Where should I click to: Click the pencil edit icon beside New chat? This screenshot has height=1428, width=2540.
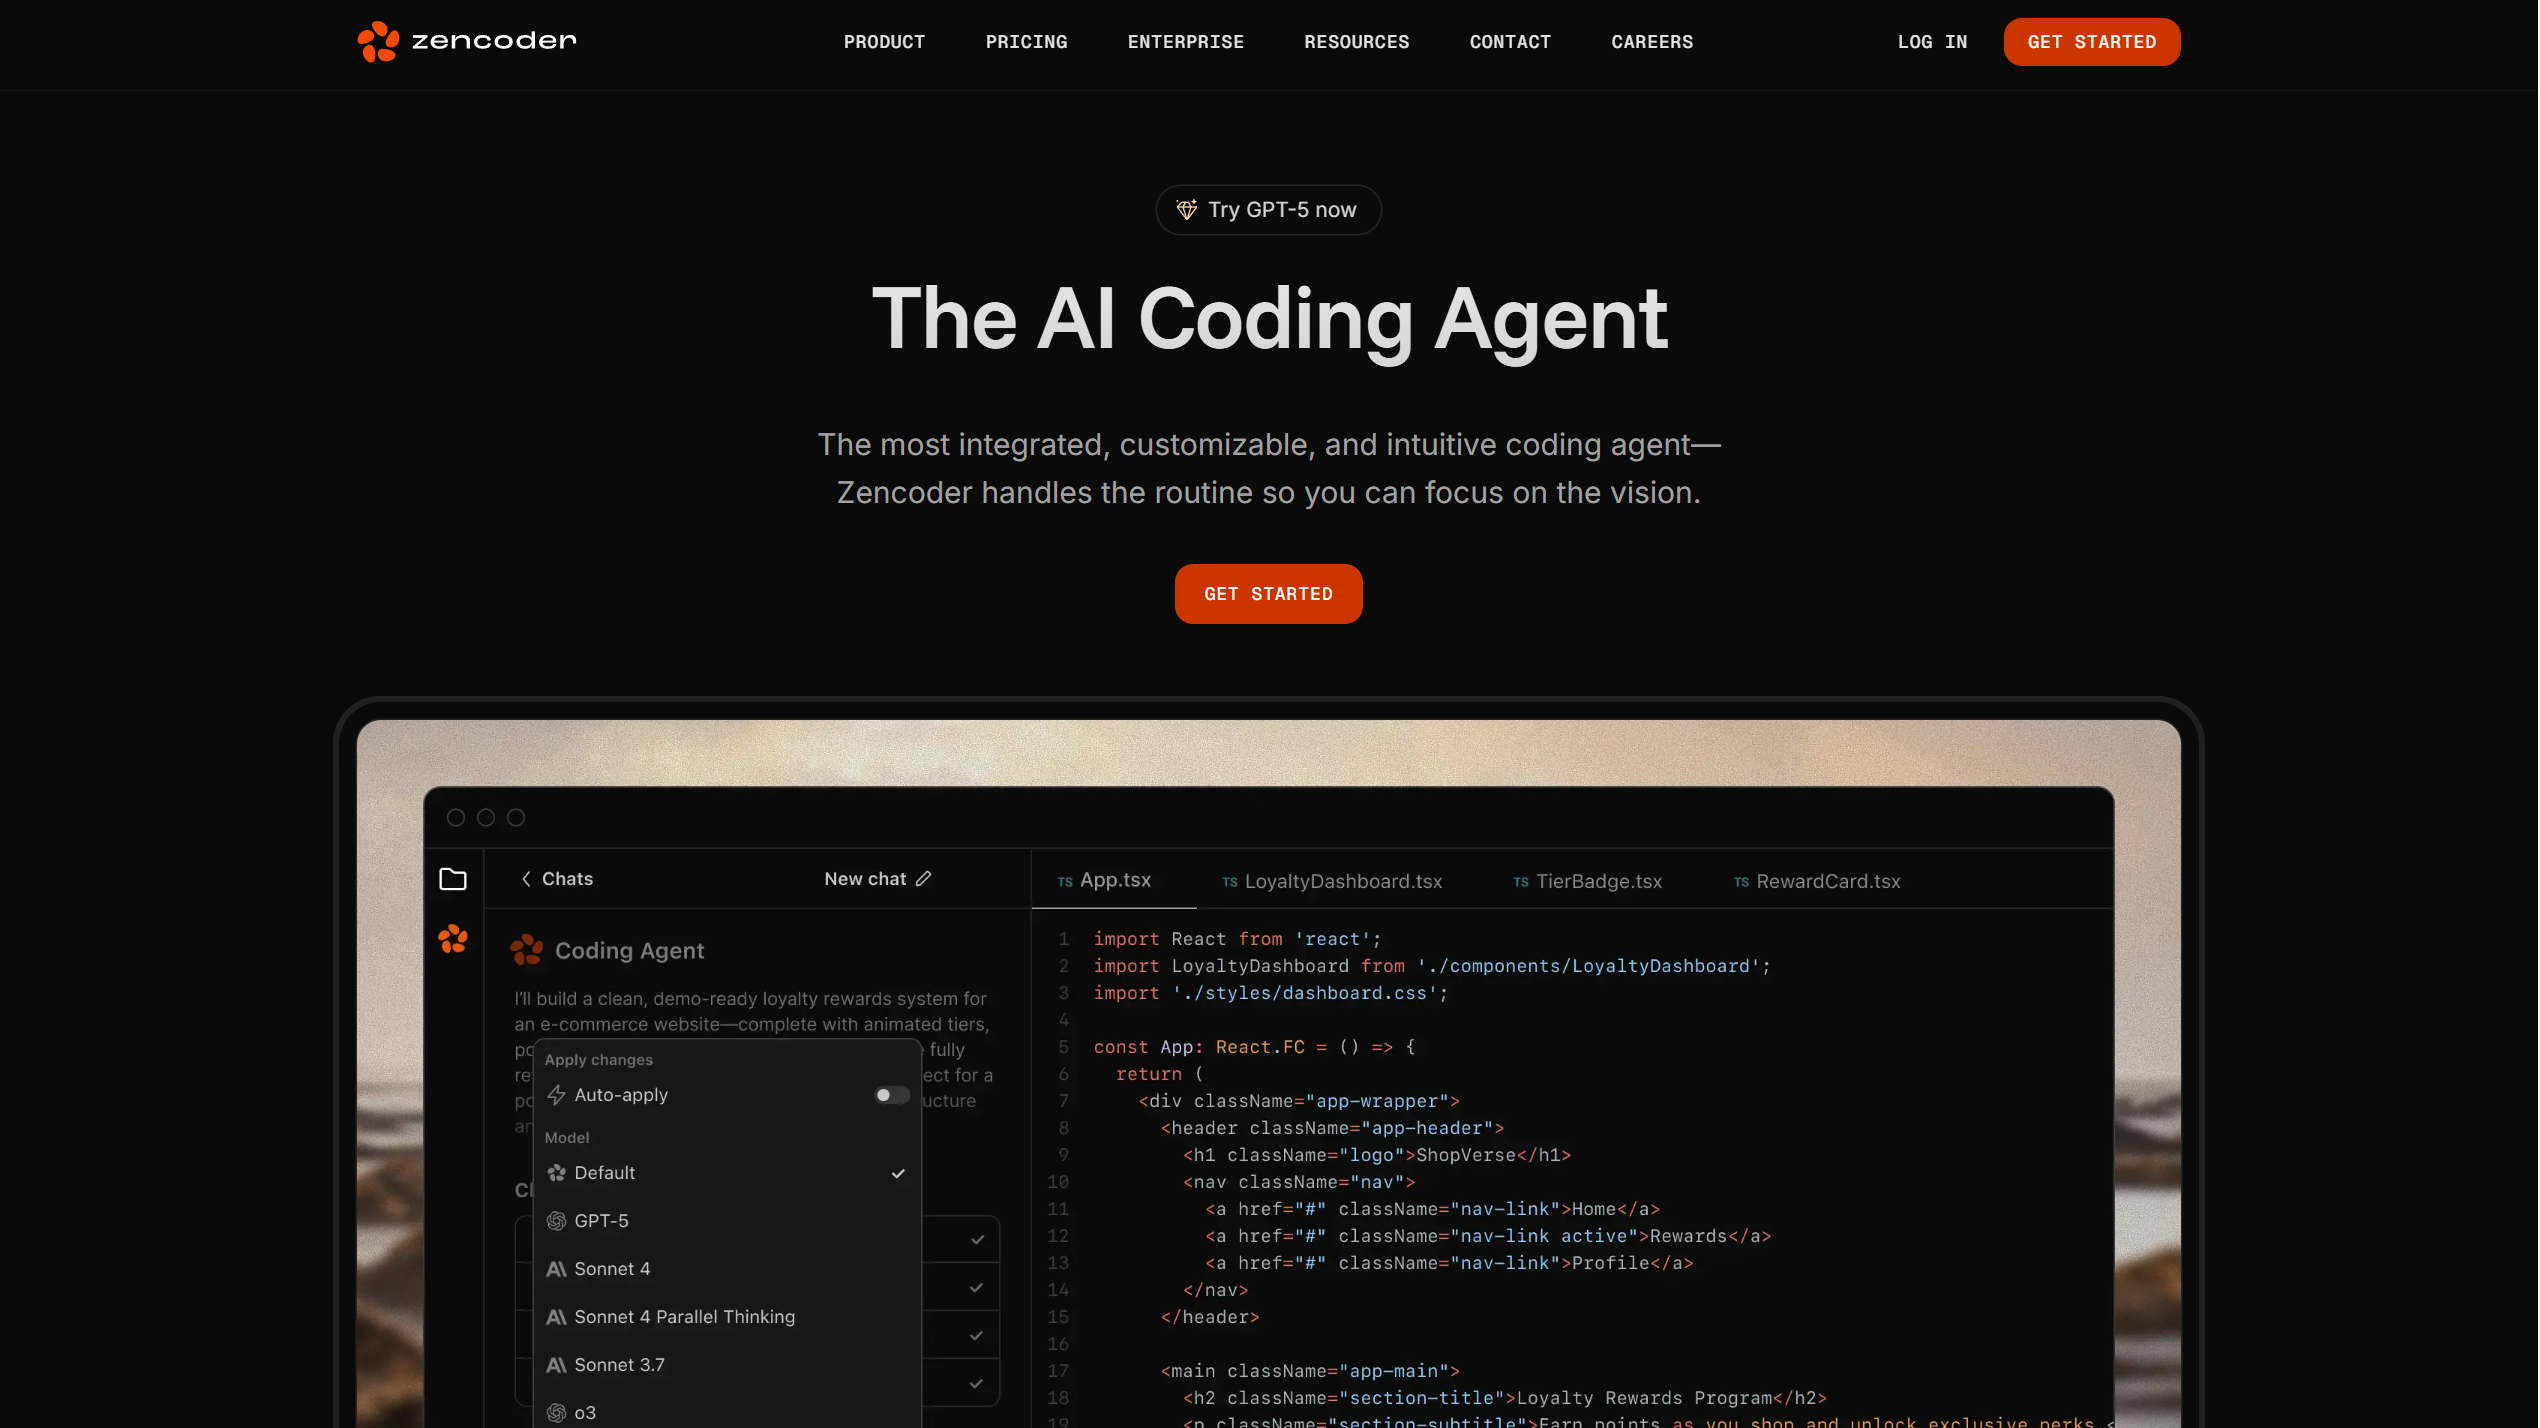pyautogui.click(x=923, y=879)
